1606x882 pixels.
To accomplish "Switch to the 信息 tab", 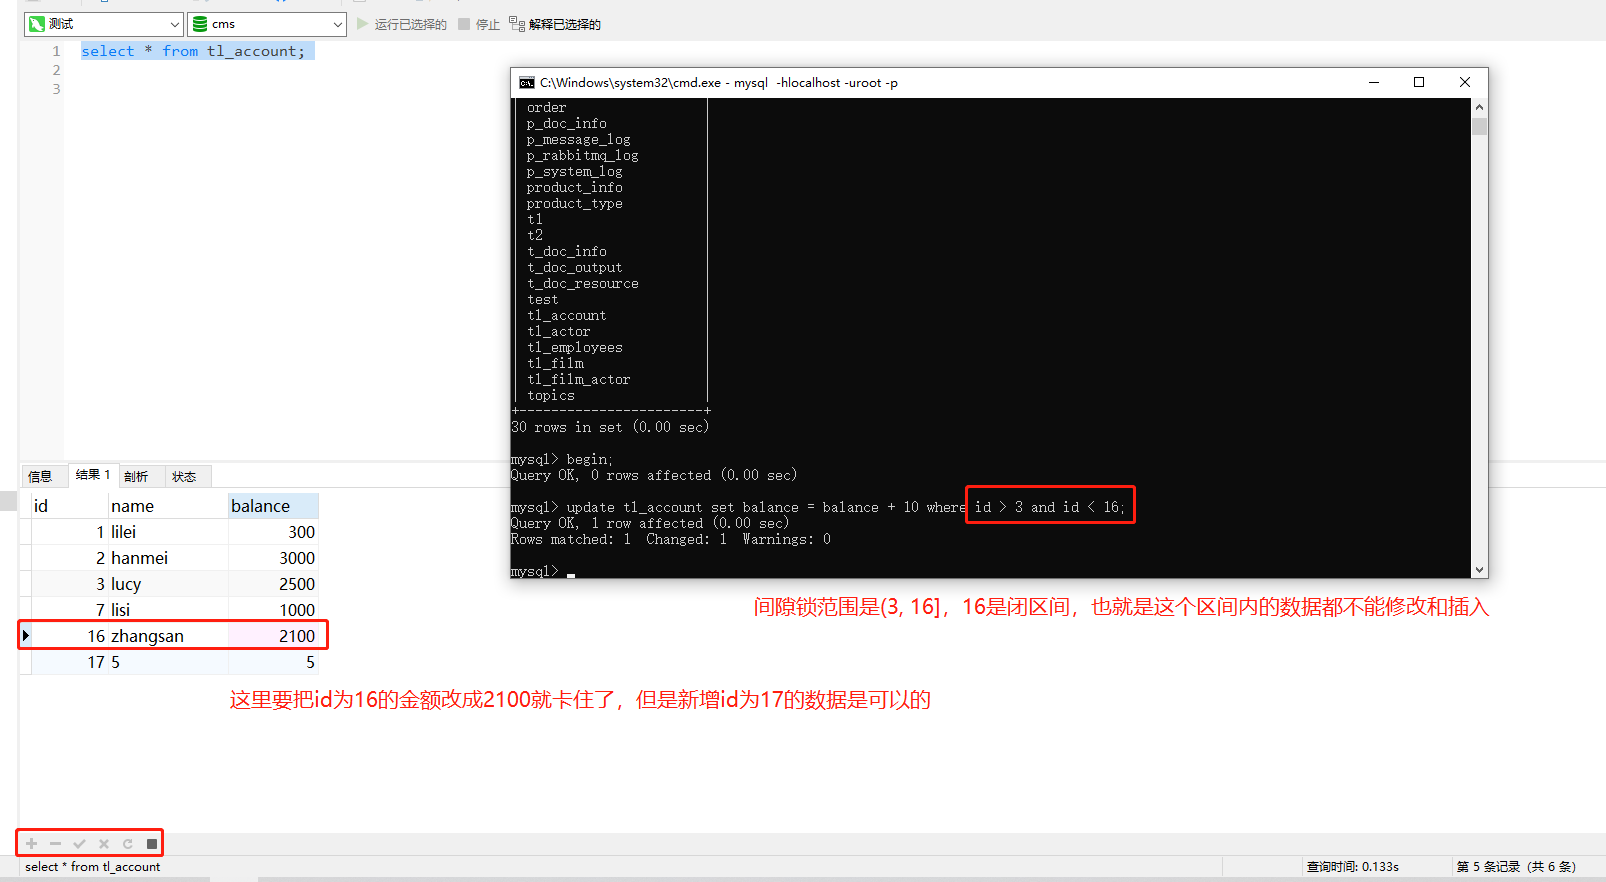I will (41, 476).
